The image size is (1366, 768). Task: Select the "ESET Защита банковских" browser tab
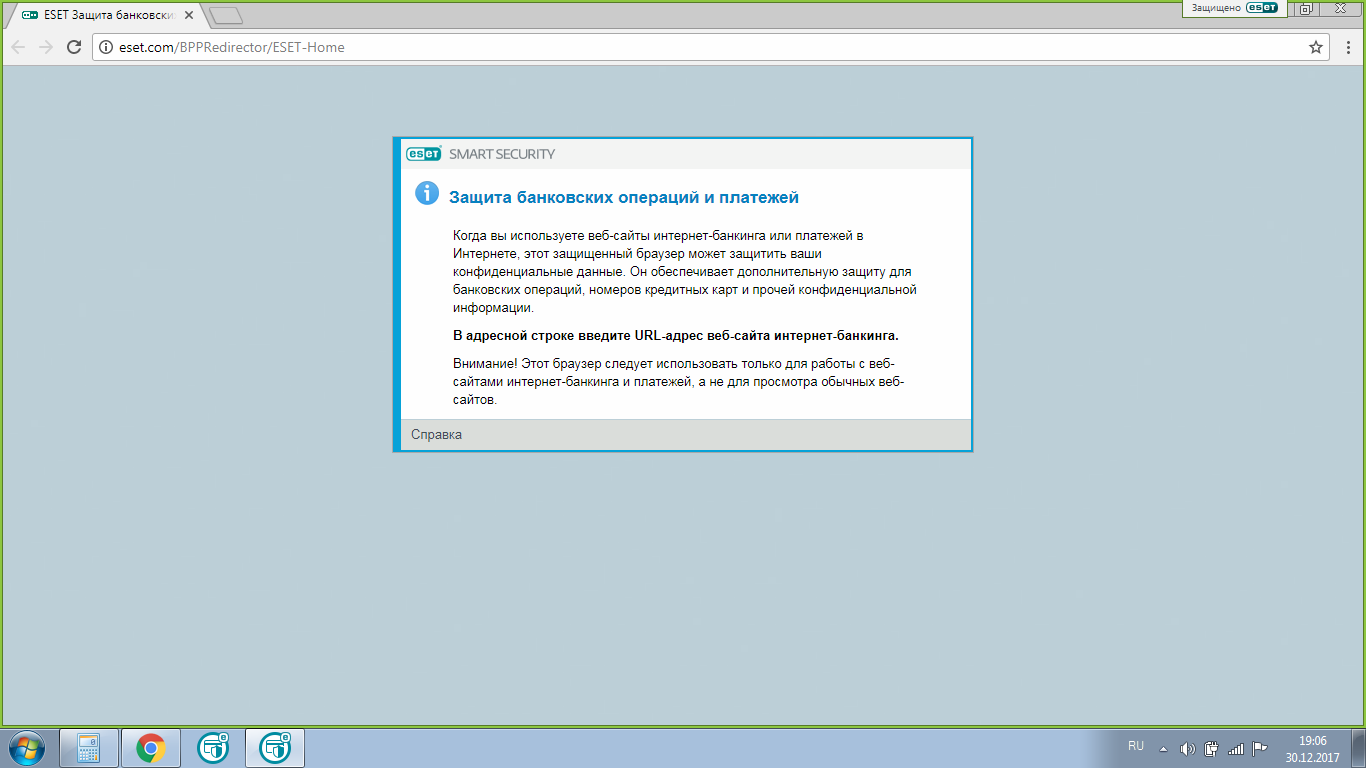107,16
